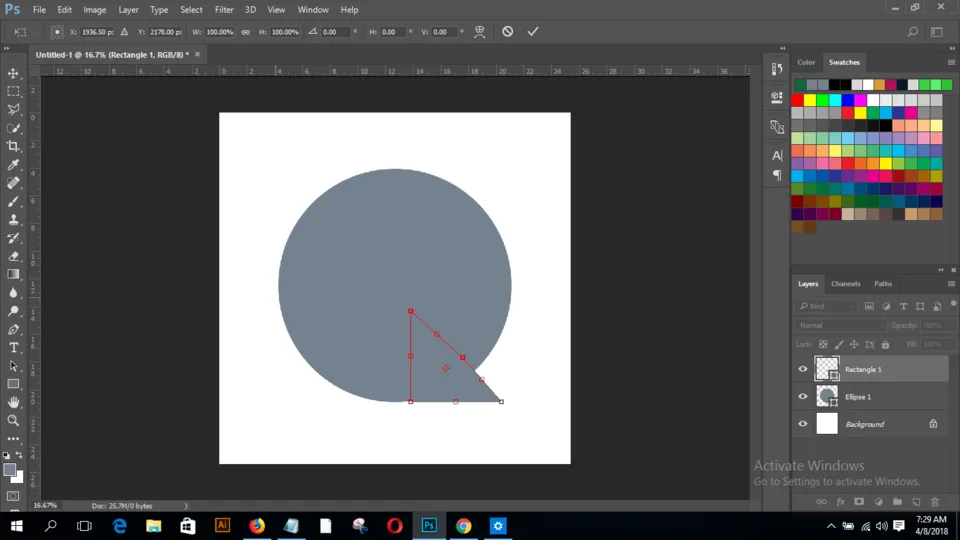Click the foreground color box
960x540 pixels.
pyautogui.click(x=9, y=470)
